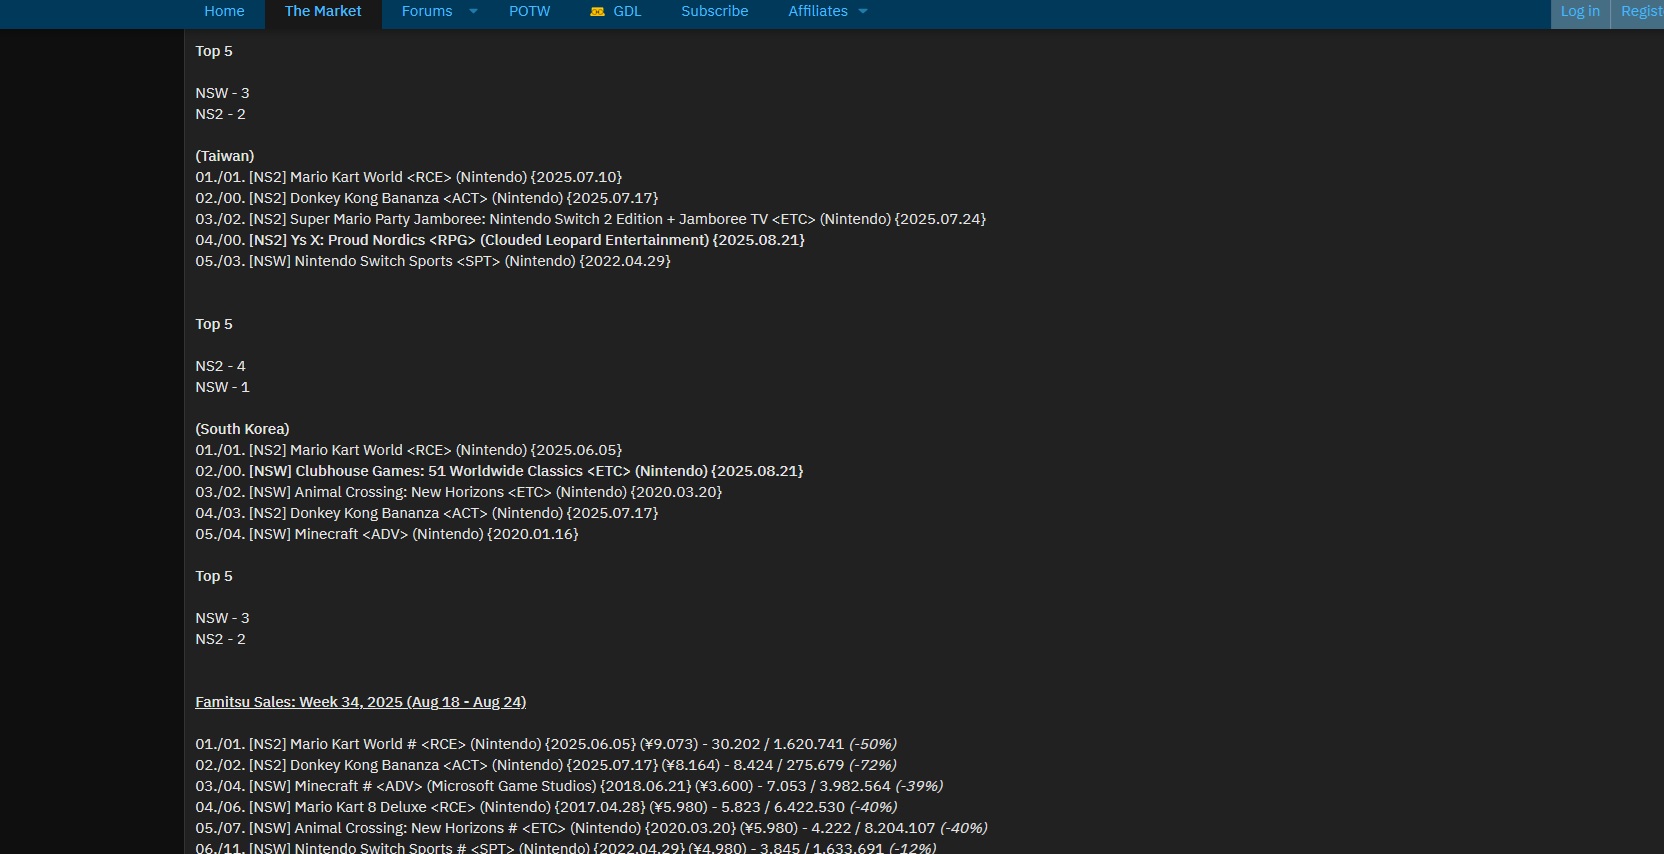
Task: Click Taiwan's Nintendo Switch Sports 05./03. entry
Action: [433, 261]
